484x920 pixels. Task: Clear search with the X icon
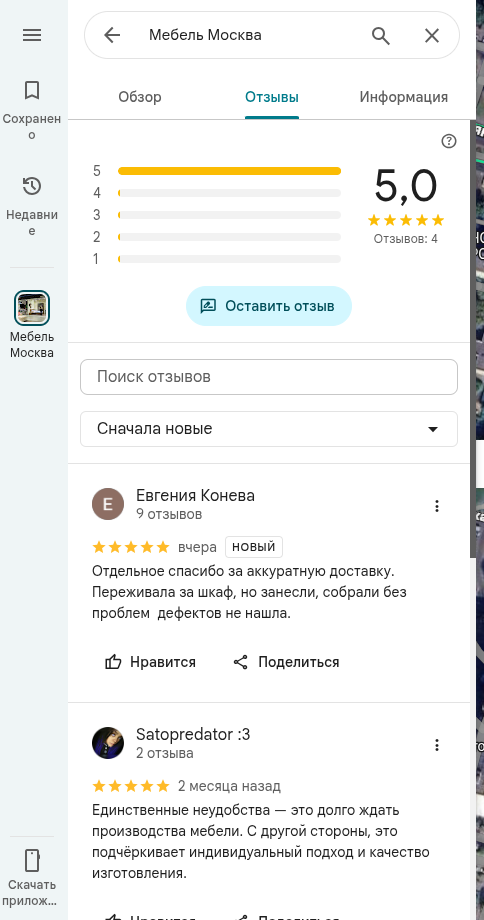point(432,36)
